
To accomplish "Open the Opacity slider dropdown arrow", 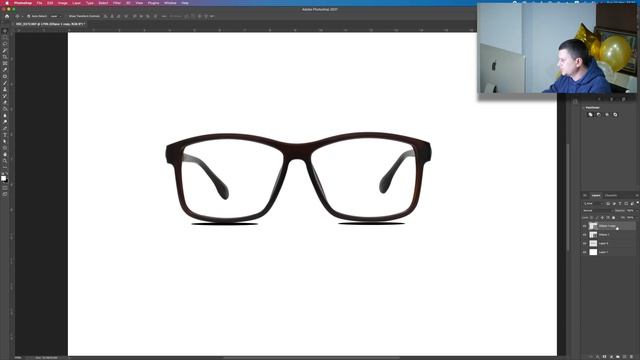I will [636, 211].
